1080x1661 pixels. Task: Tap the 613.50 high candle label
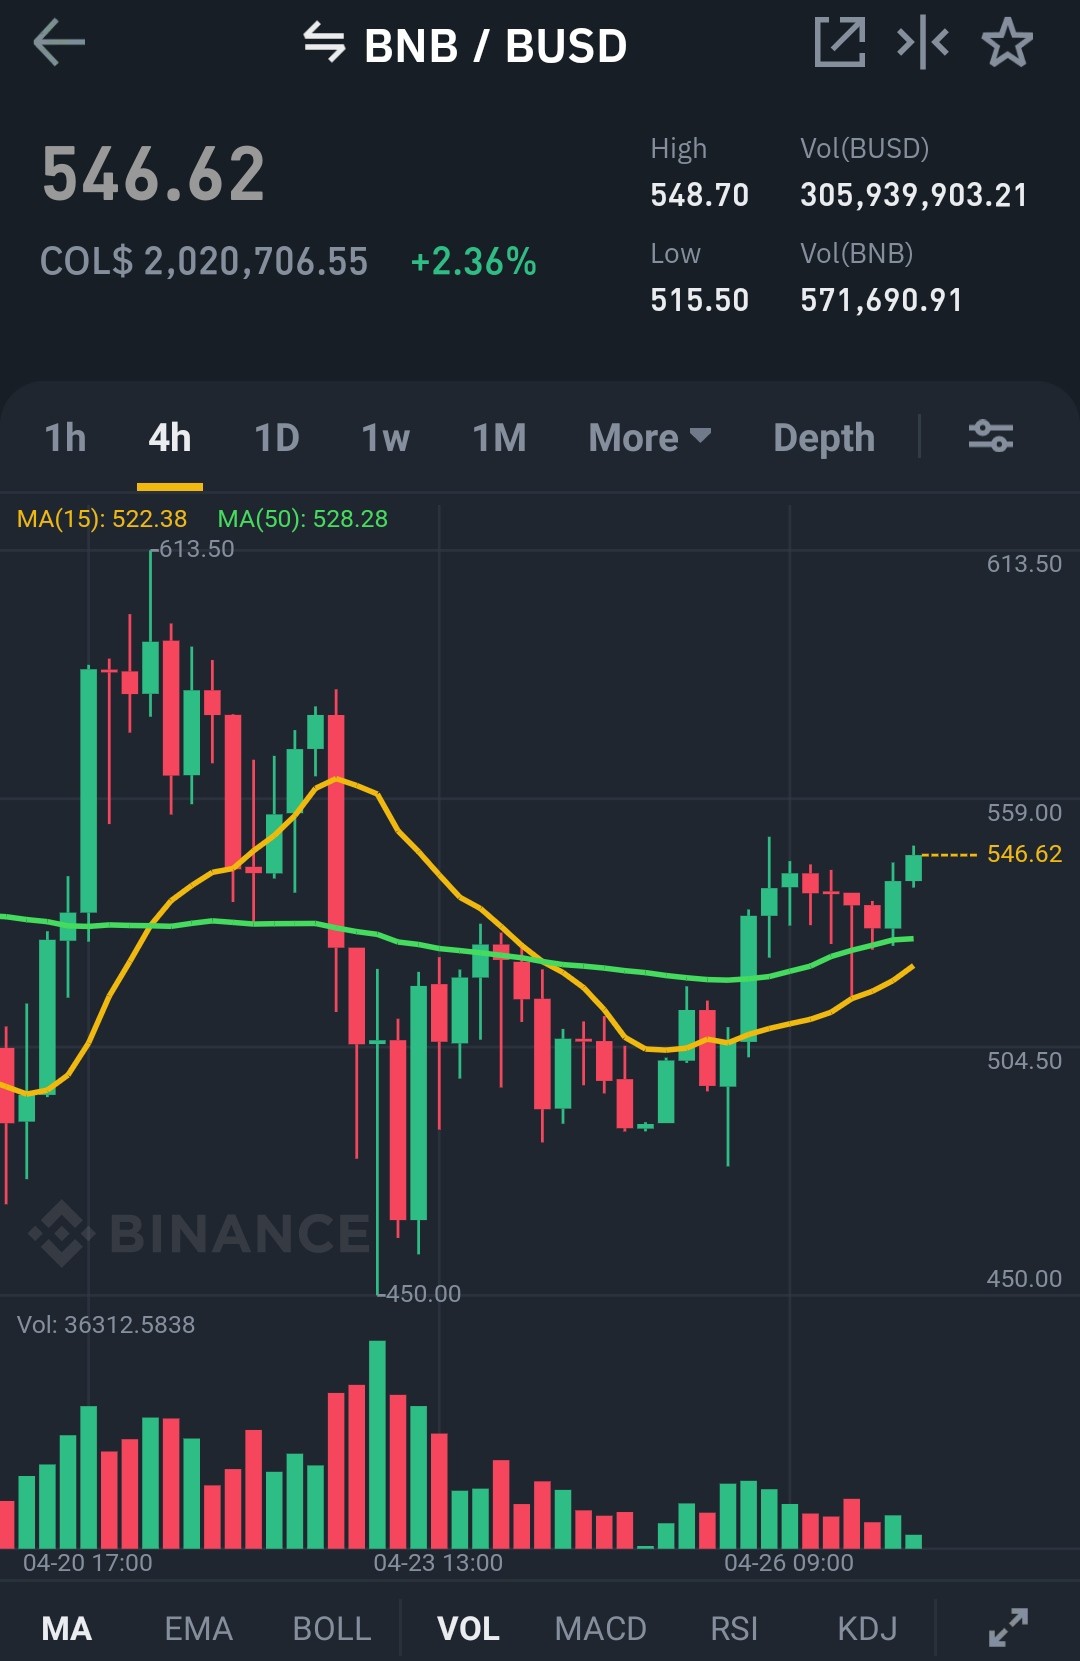pos(197,549)
